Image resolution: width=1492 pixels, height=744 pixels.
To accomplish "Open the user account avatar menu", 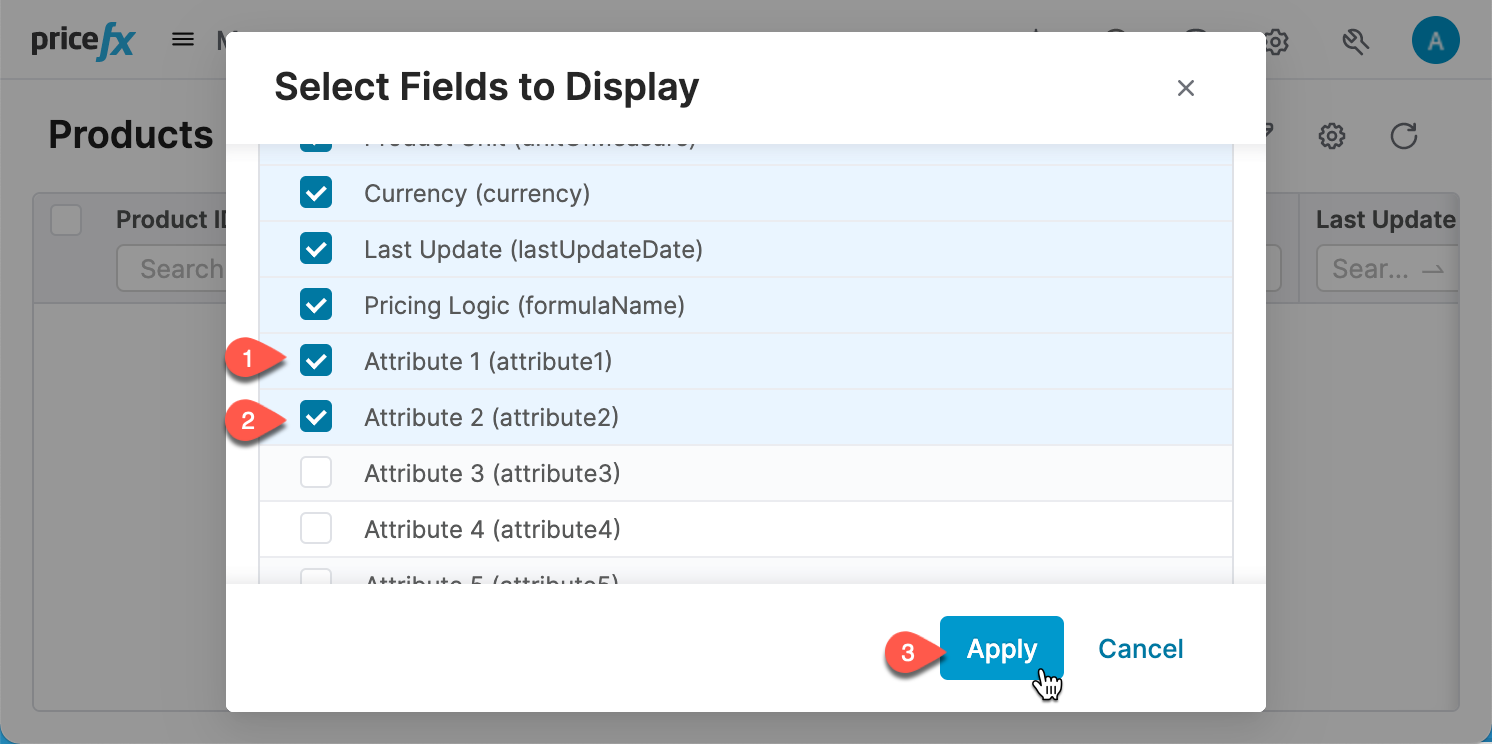I will [x=1436, y=41].
